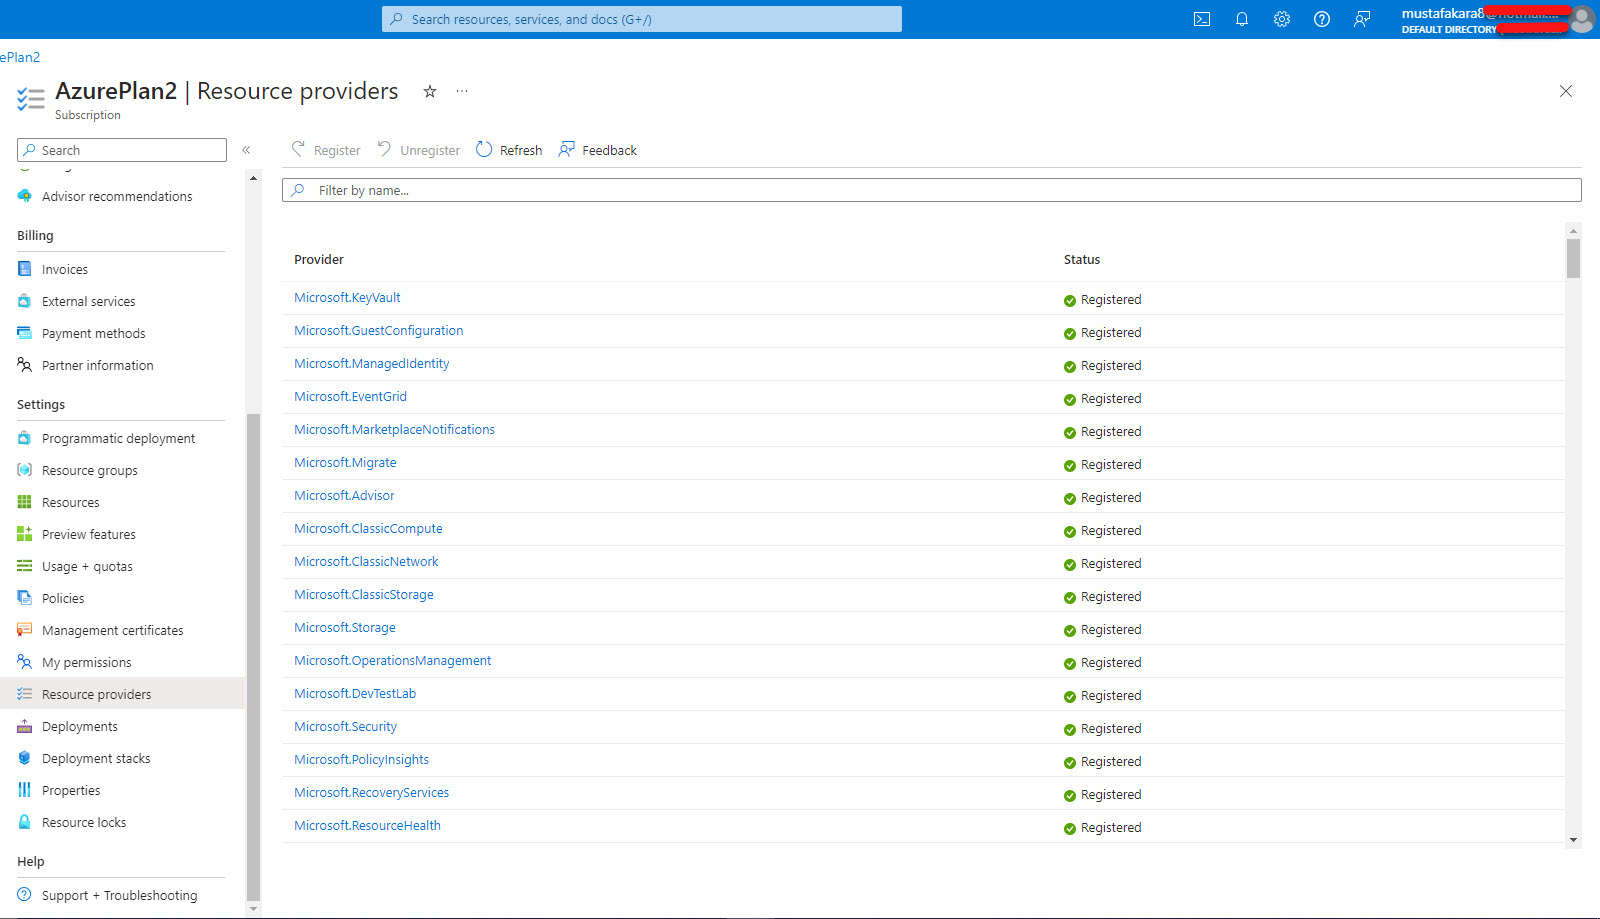This screenshot has height=919, width=1600.
Task: Click the Filter by name field
Action: coord(930,190)
